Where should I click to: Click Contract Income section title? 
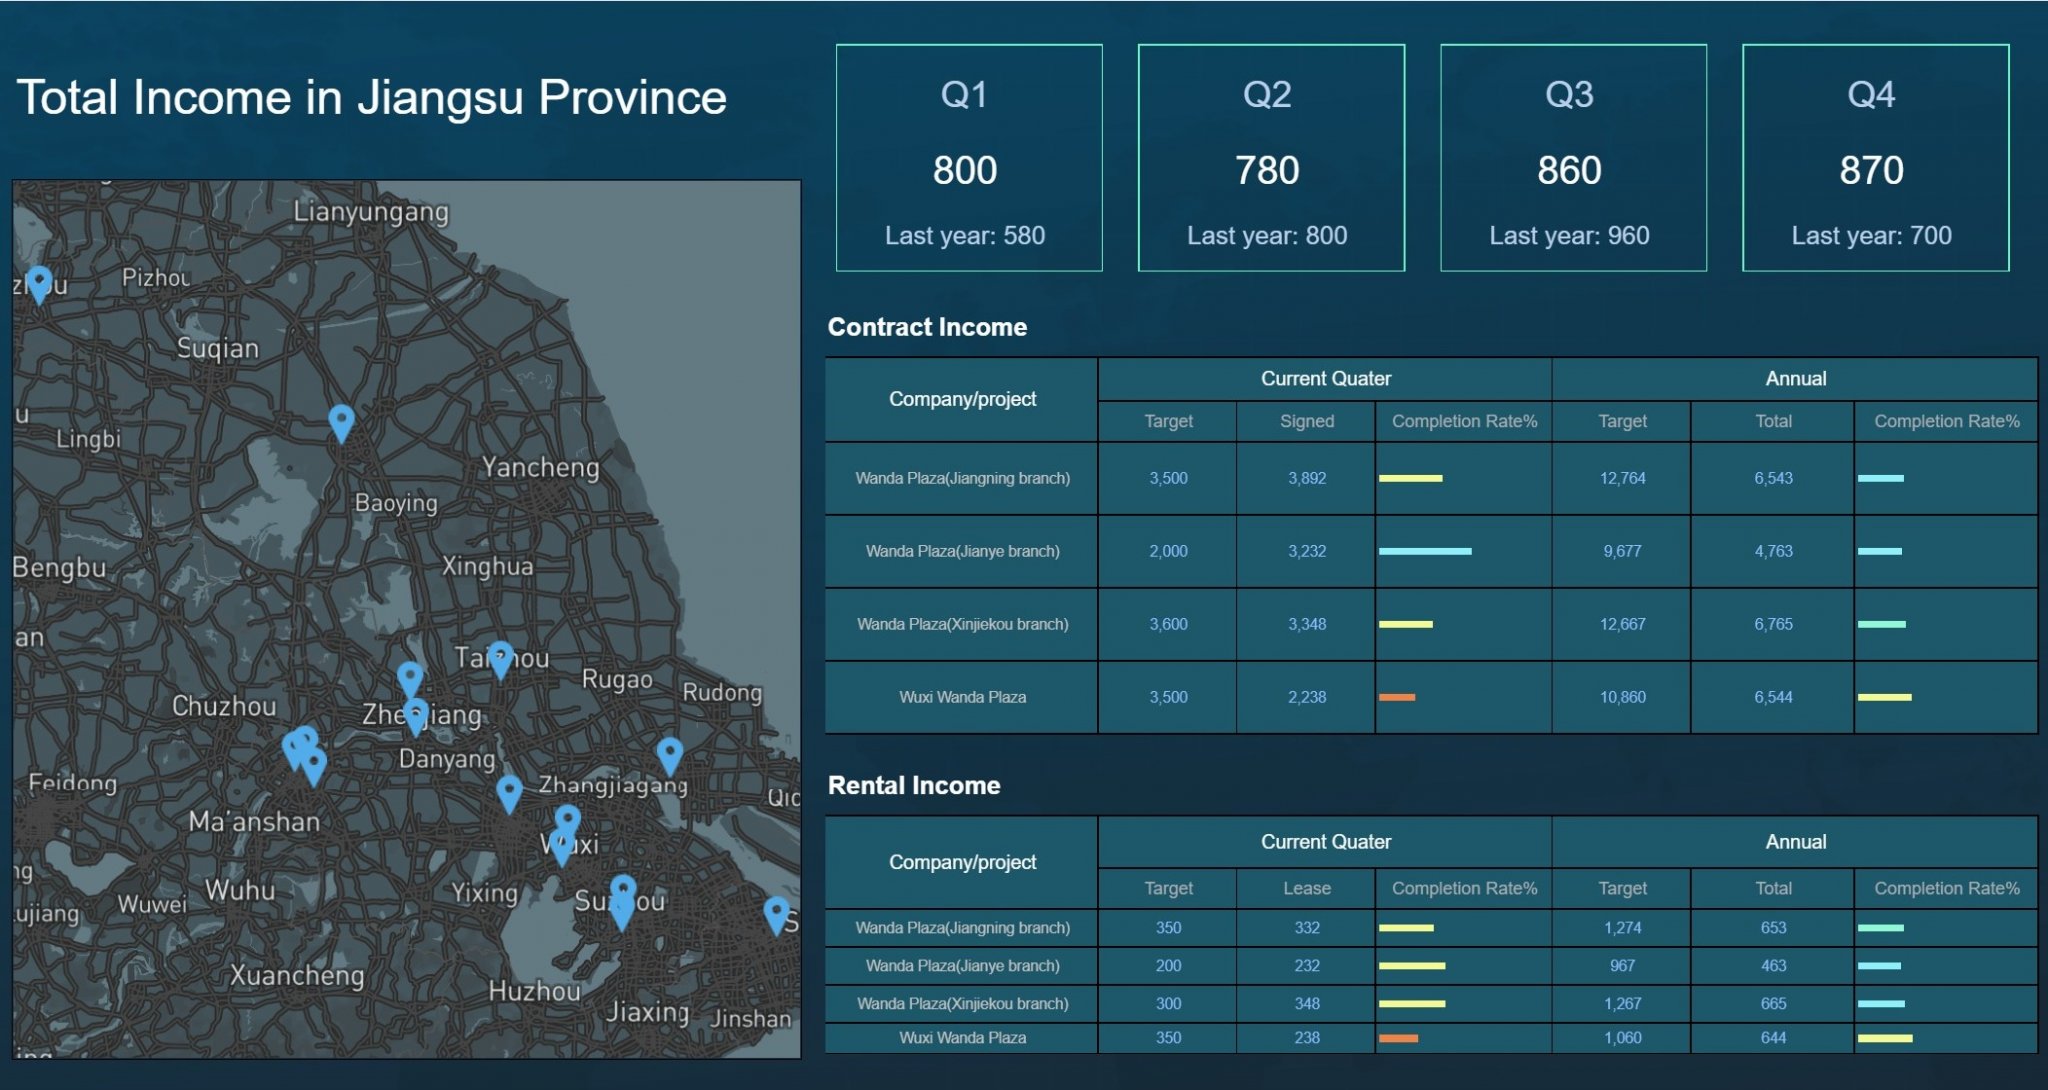coord(927,327)
